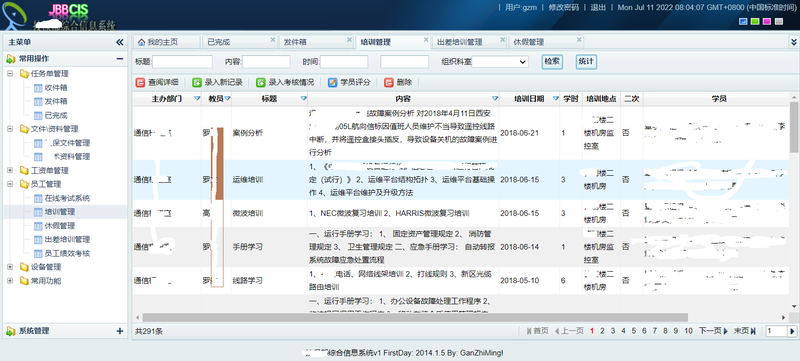800x361 pixels.
Task: Close the 已完成 tab
Action: click(273, 39)
